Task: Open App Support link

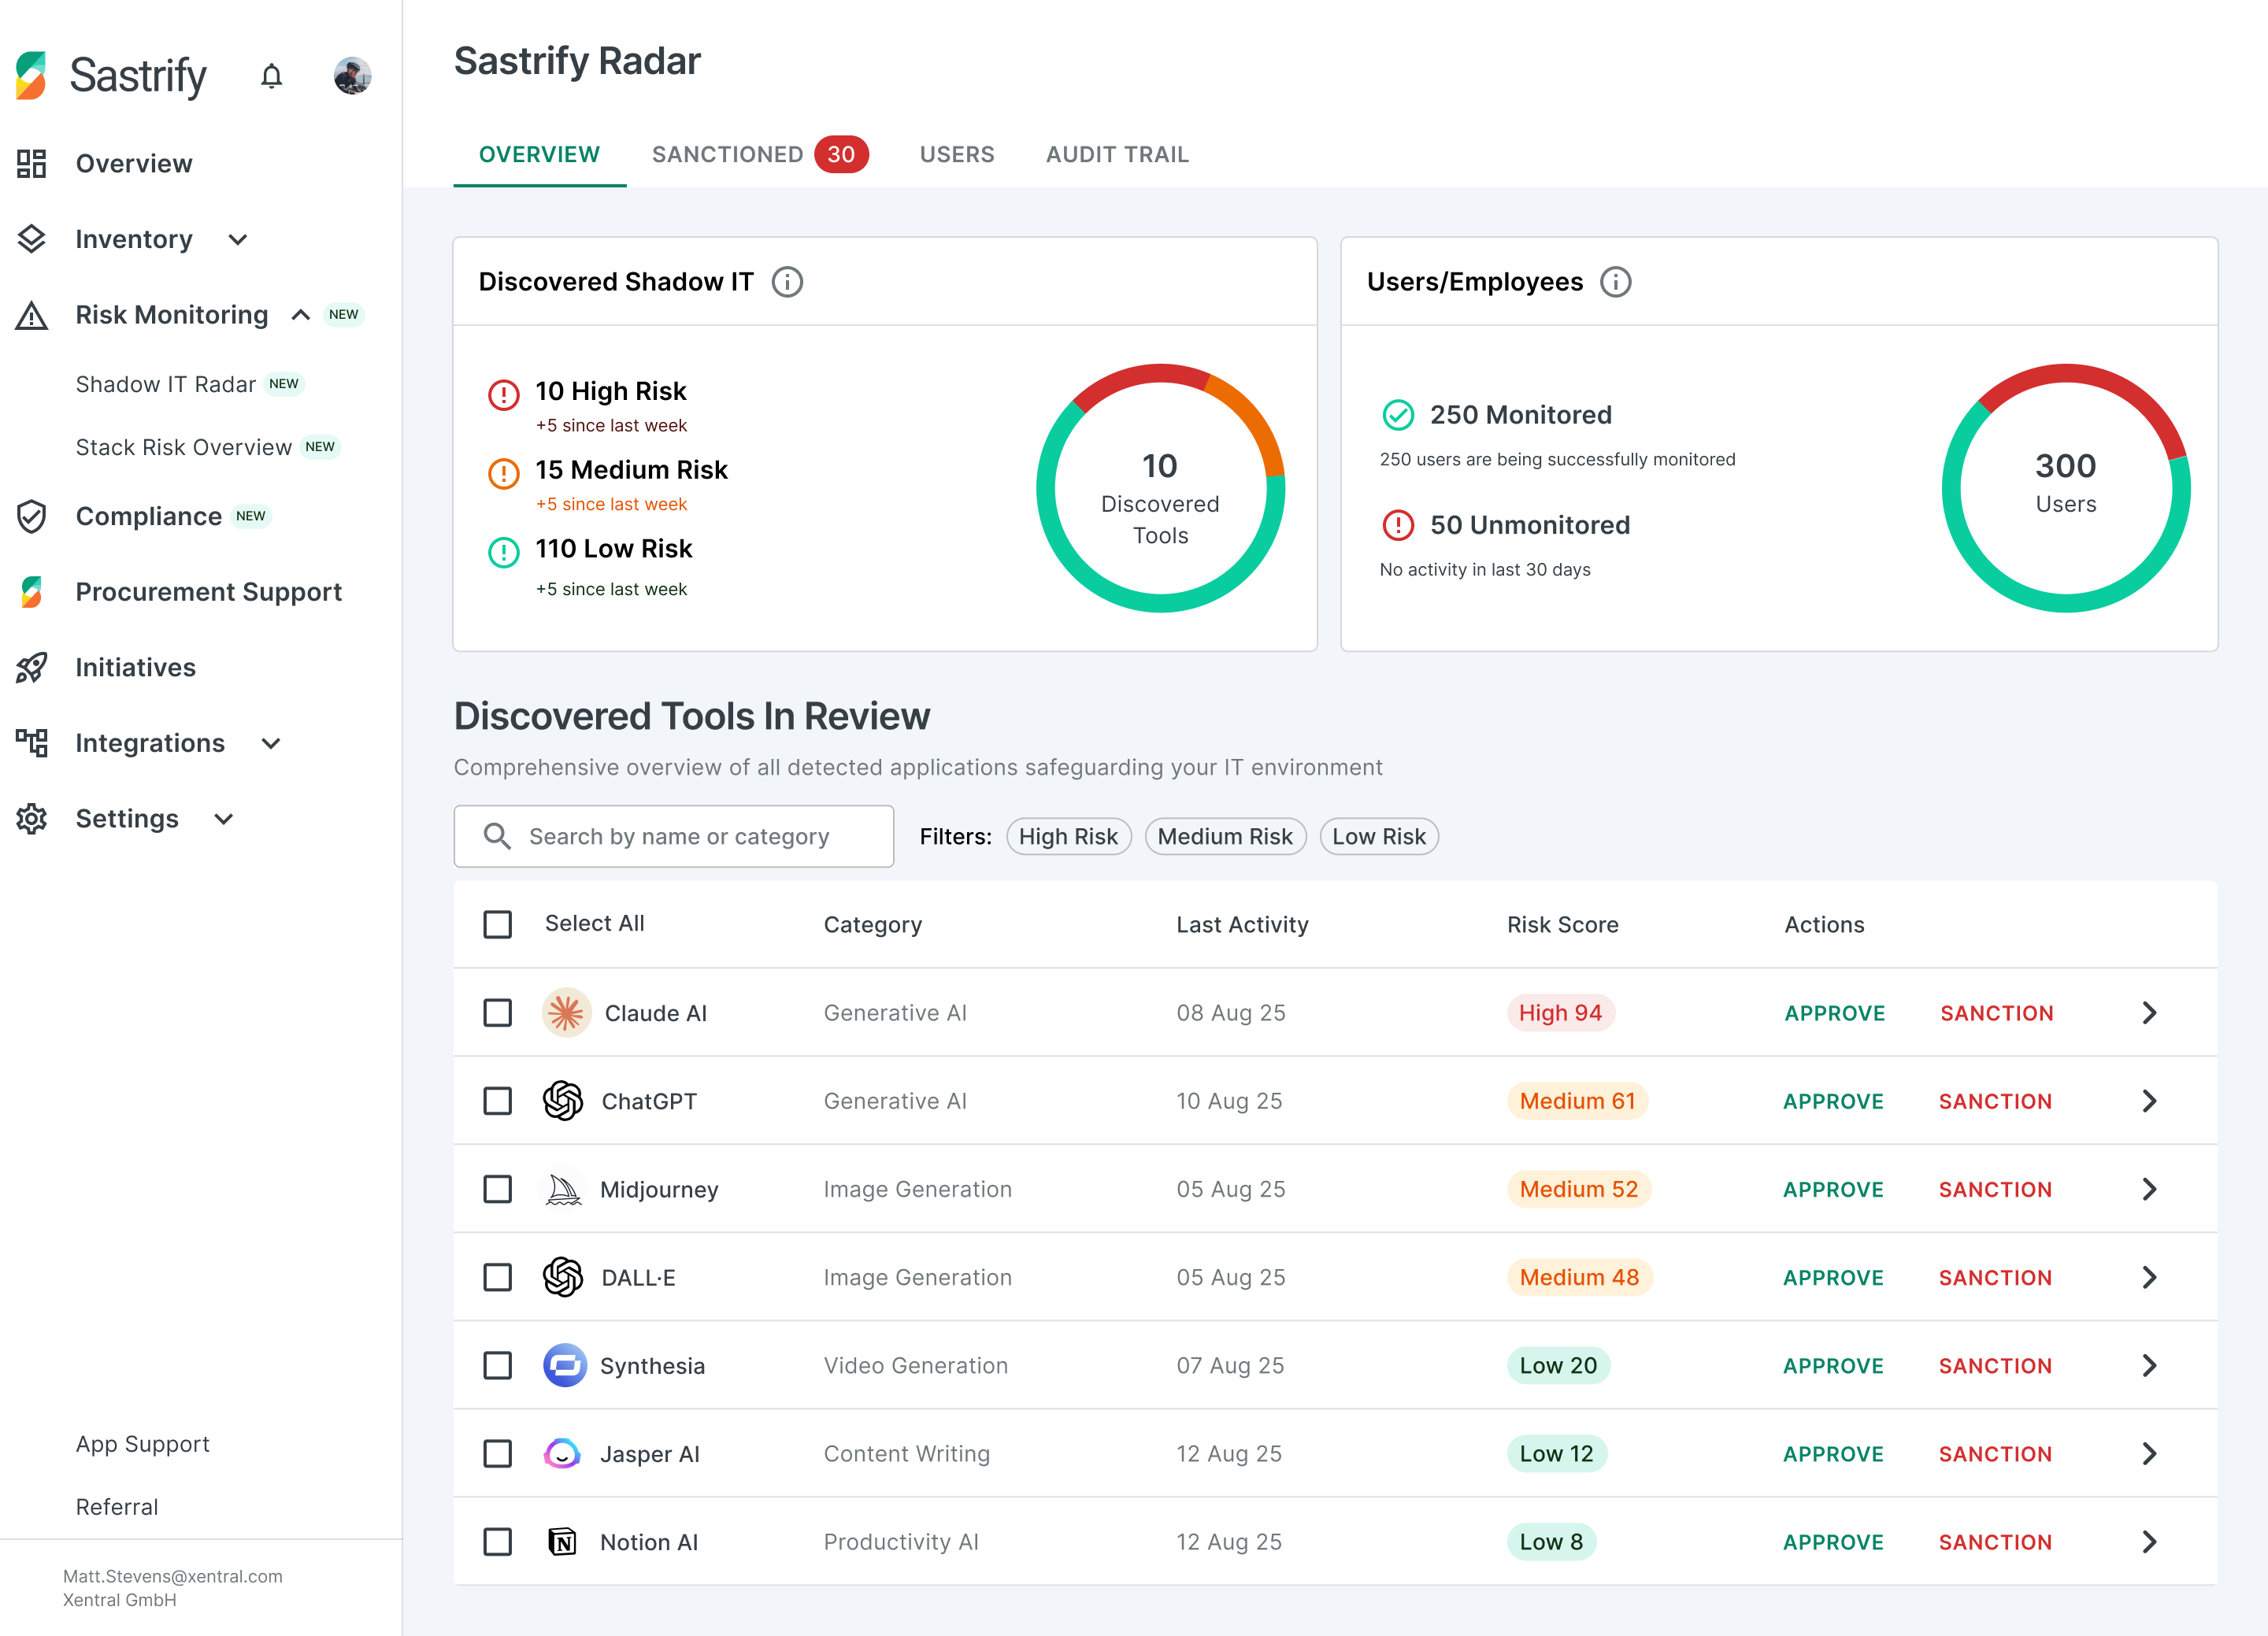Action: tap(143, 1444)
